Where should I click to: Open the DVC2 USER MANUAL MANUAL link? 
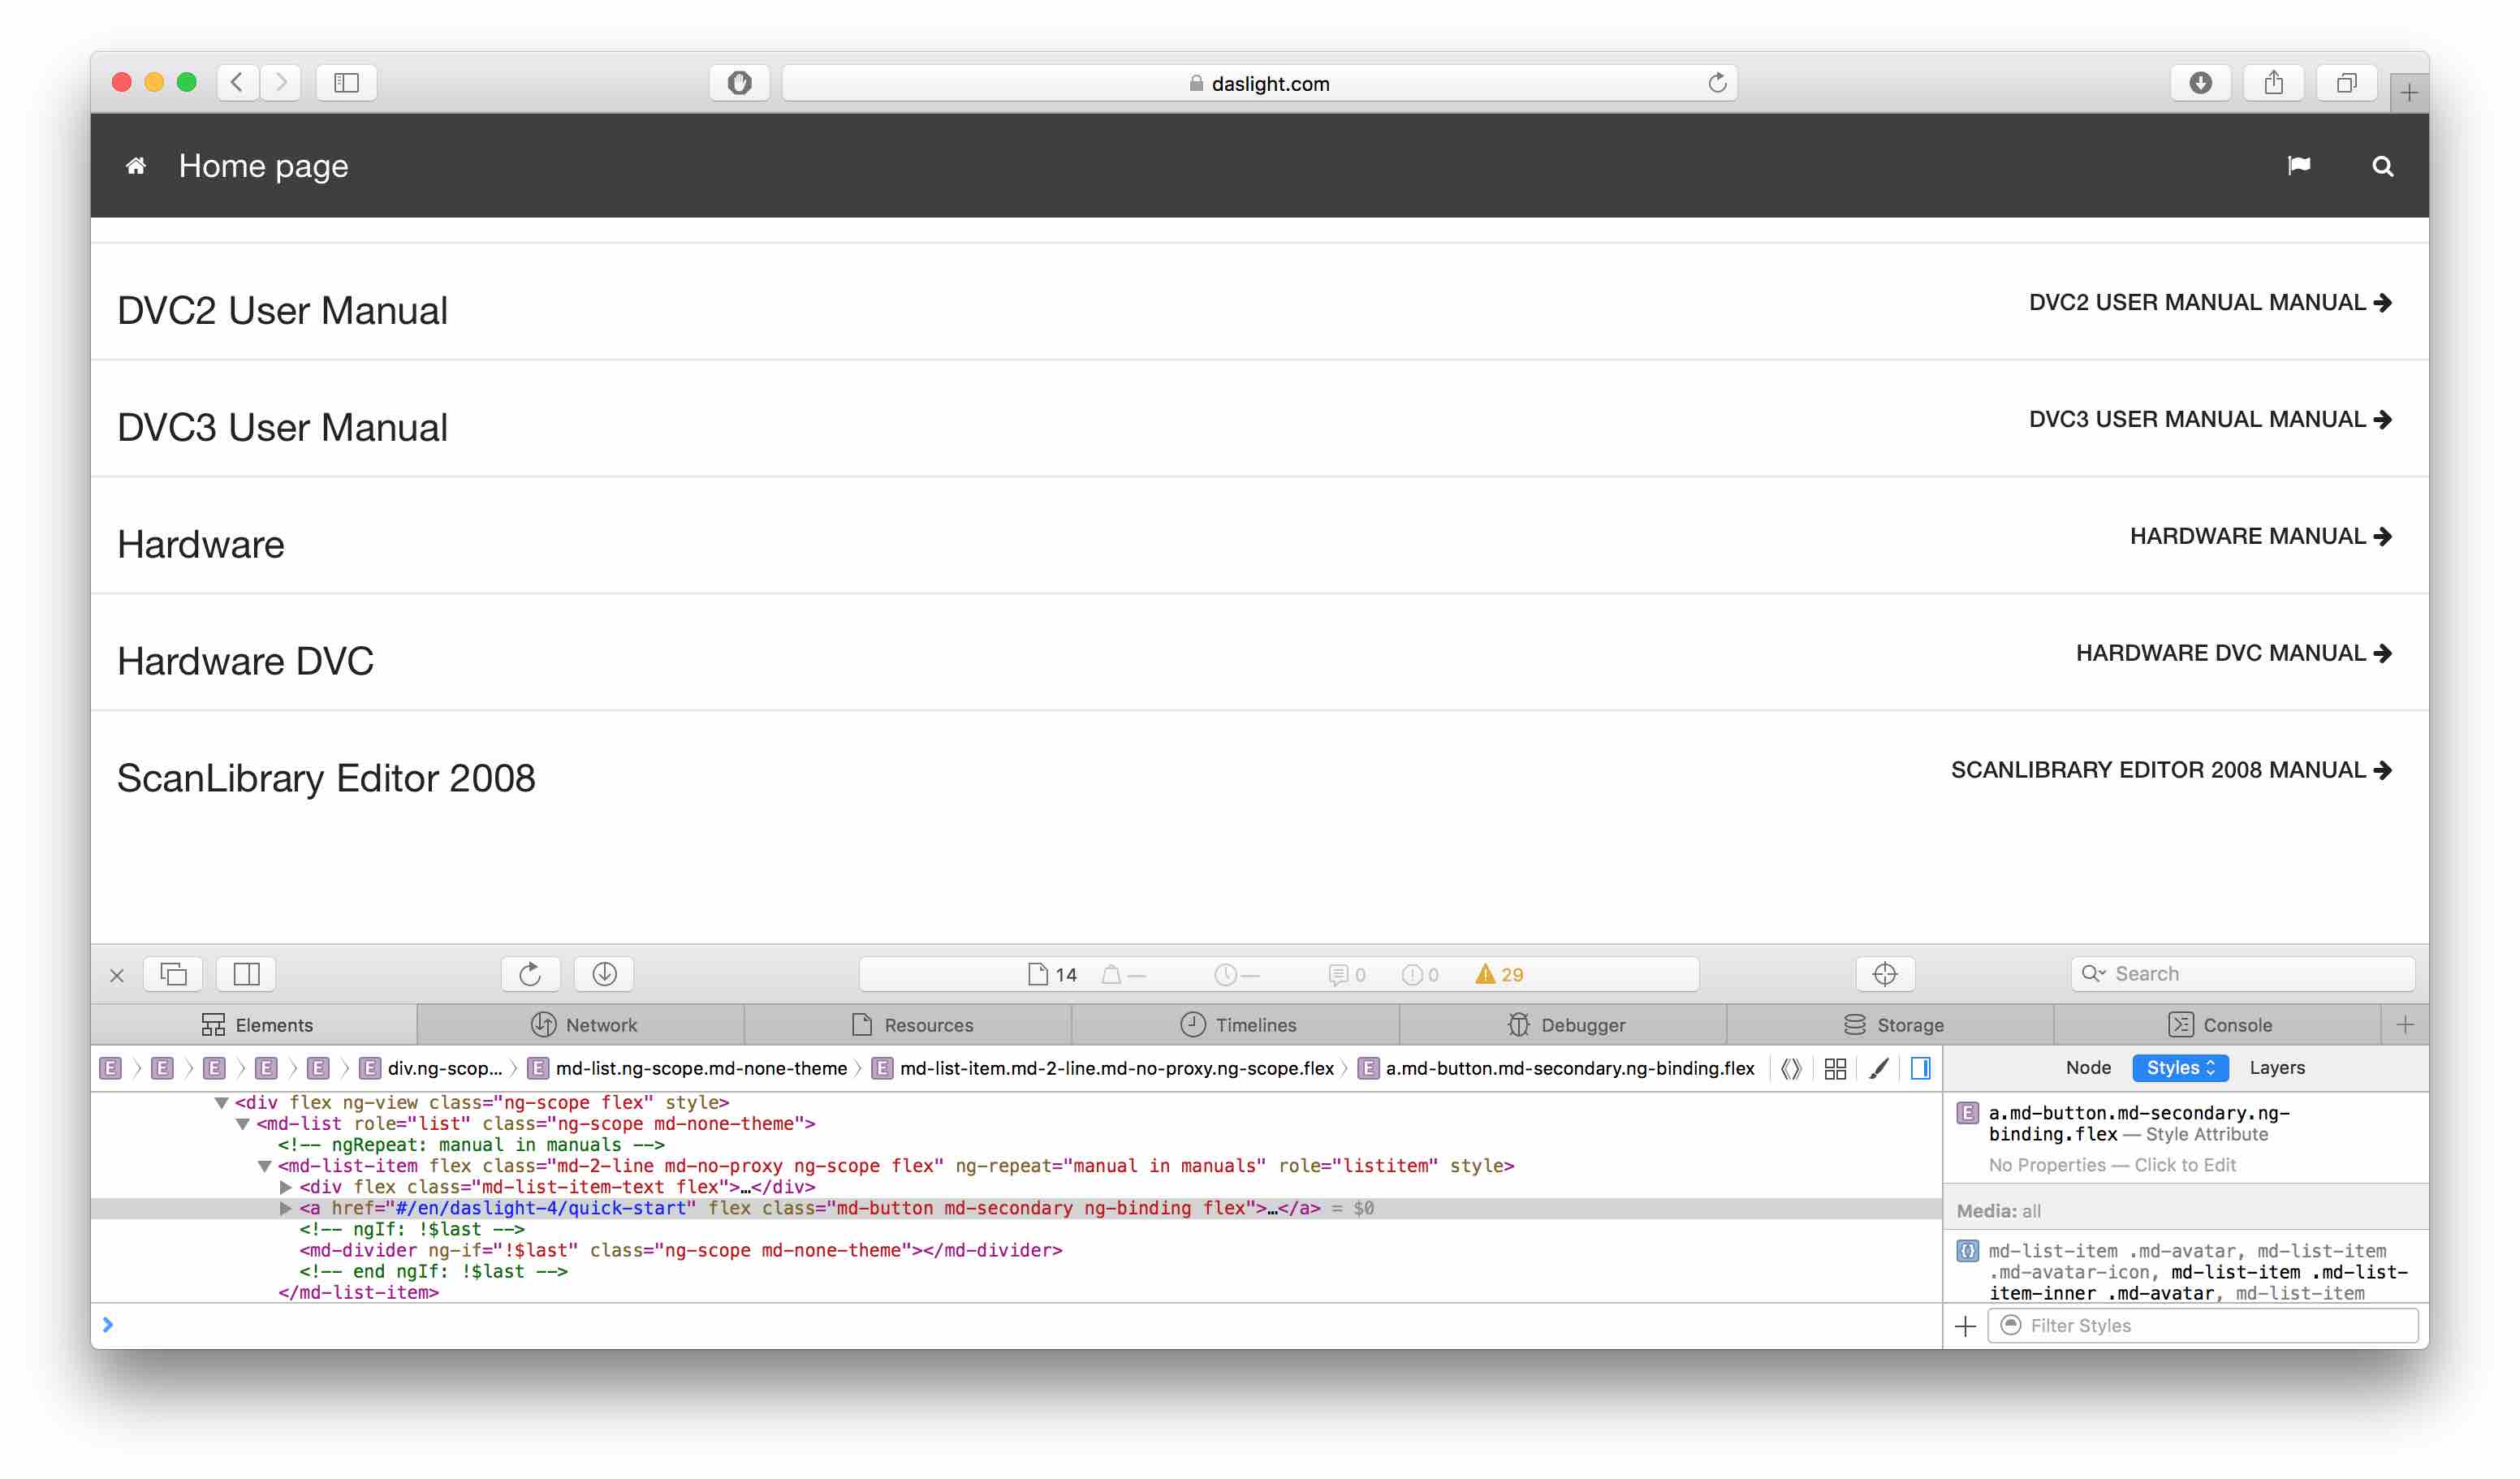tap(2210, 303)
